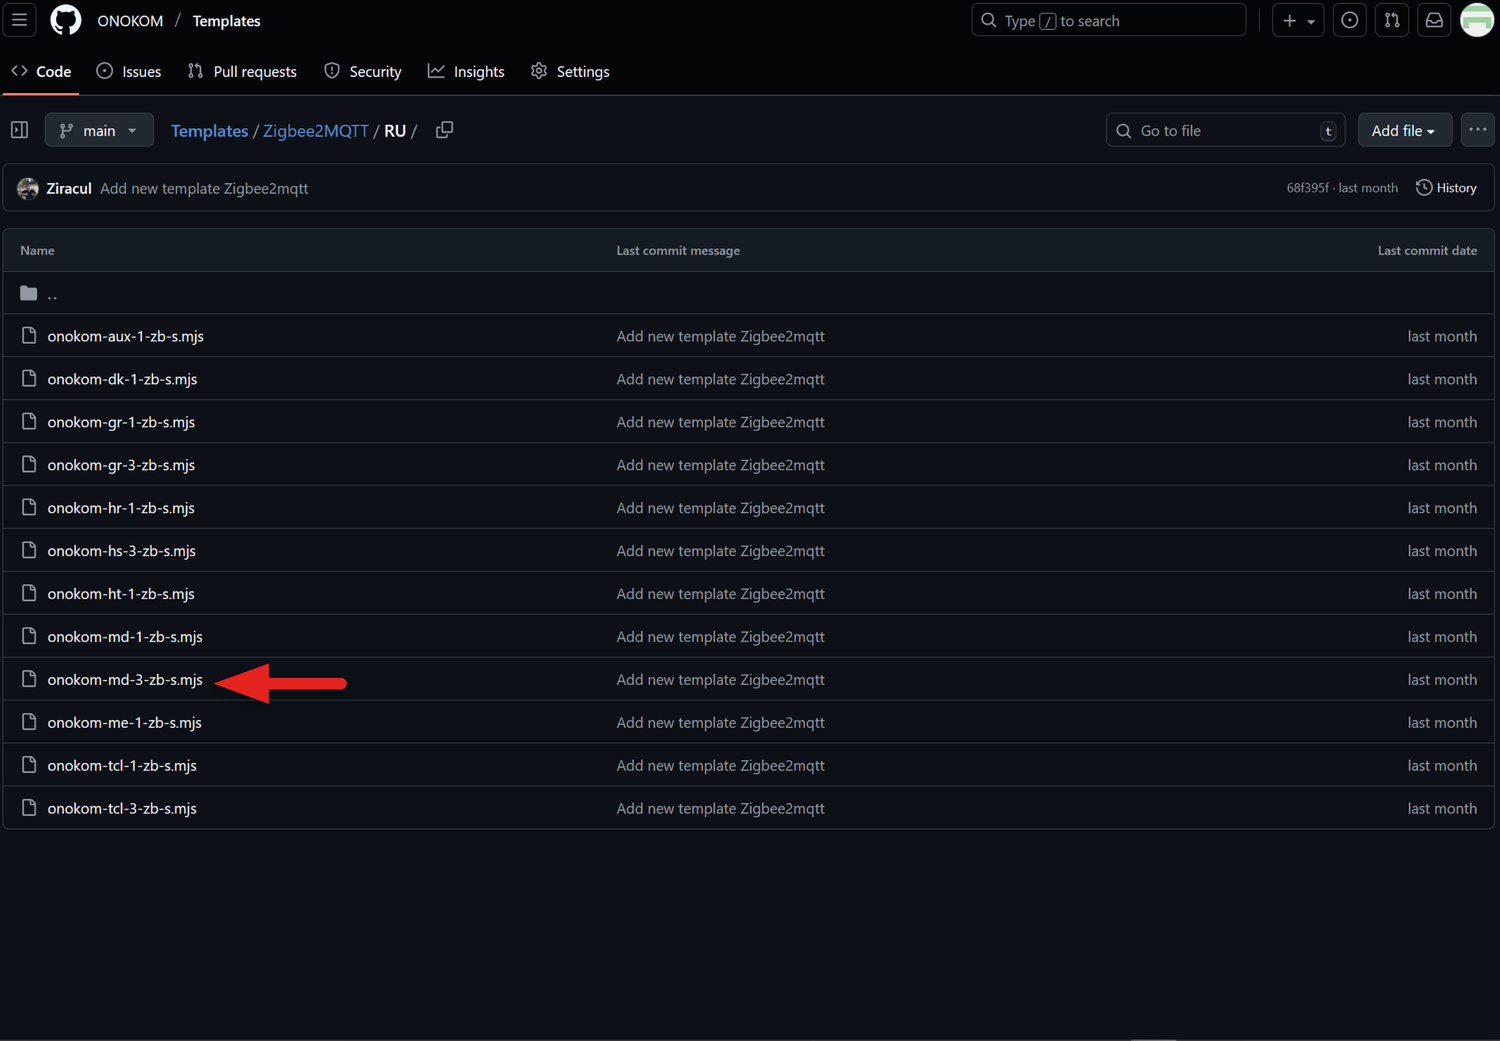Expand the main branch dropdown

[x=98, y=130]
